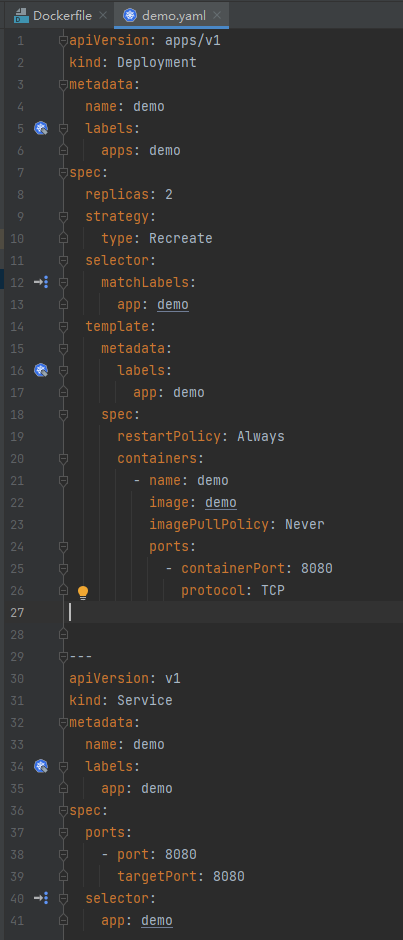Click Kubernetes gutter icon on line 34

point(41,766)
